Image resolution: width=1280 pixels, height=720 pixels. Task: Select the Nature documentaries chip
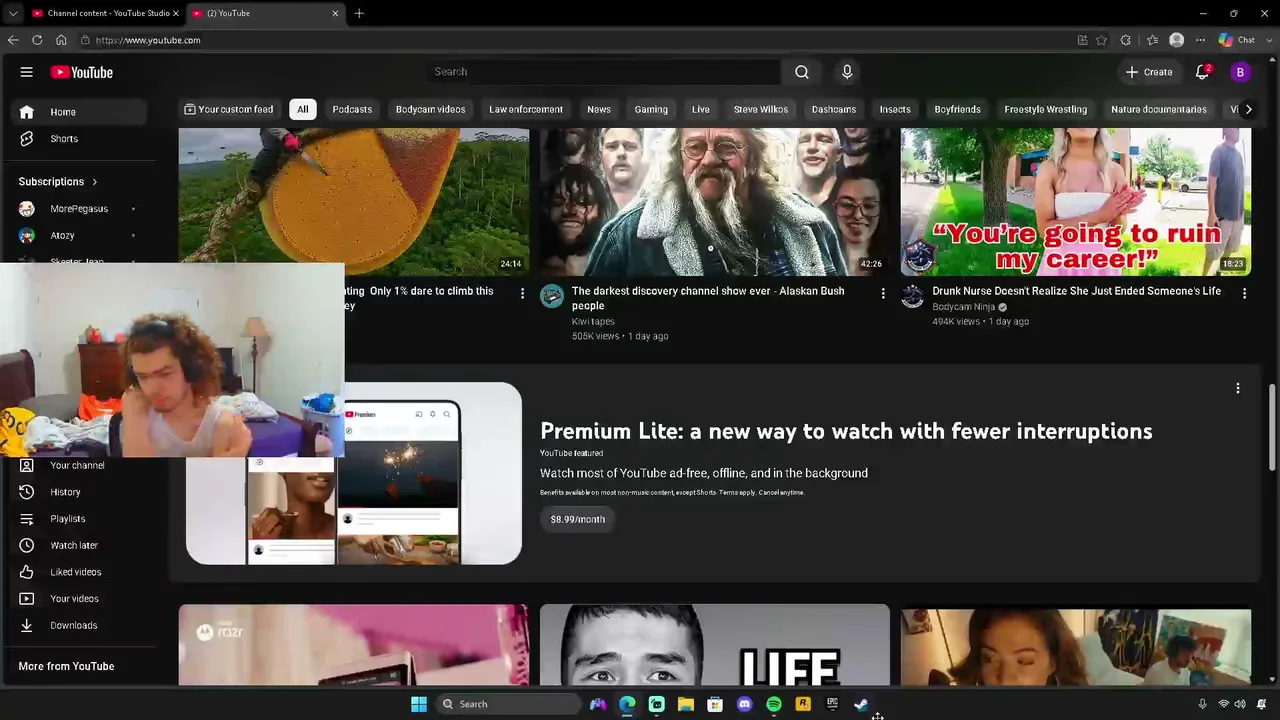[1159, 109]
